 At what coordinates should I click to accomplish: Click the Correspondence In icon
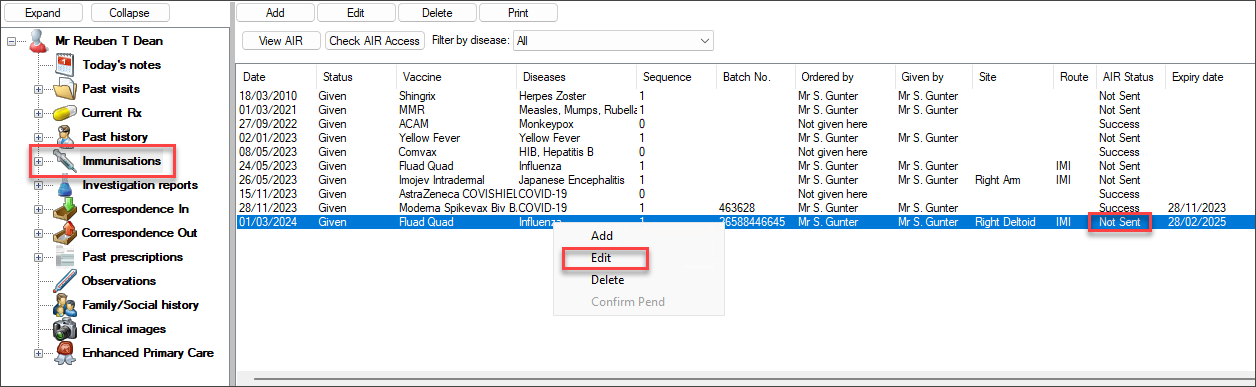click(x=64, y=209)
